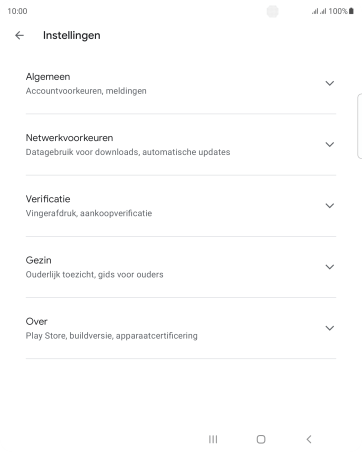Tap the system back chevron at the bottom
This screenshot has height=452, width=362.
click(x=309, y=439)
